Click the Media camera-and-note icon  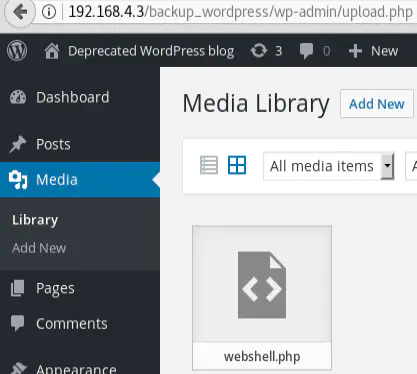tap(18, 180)
